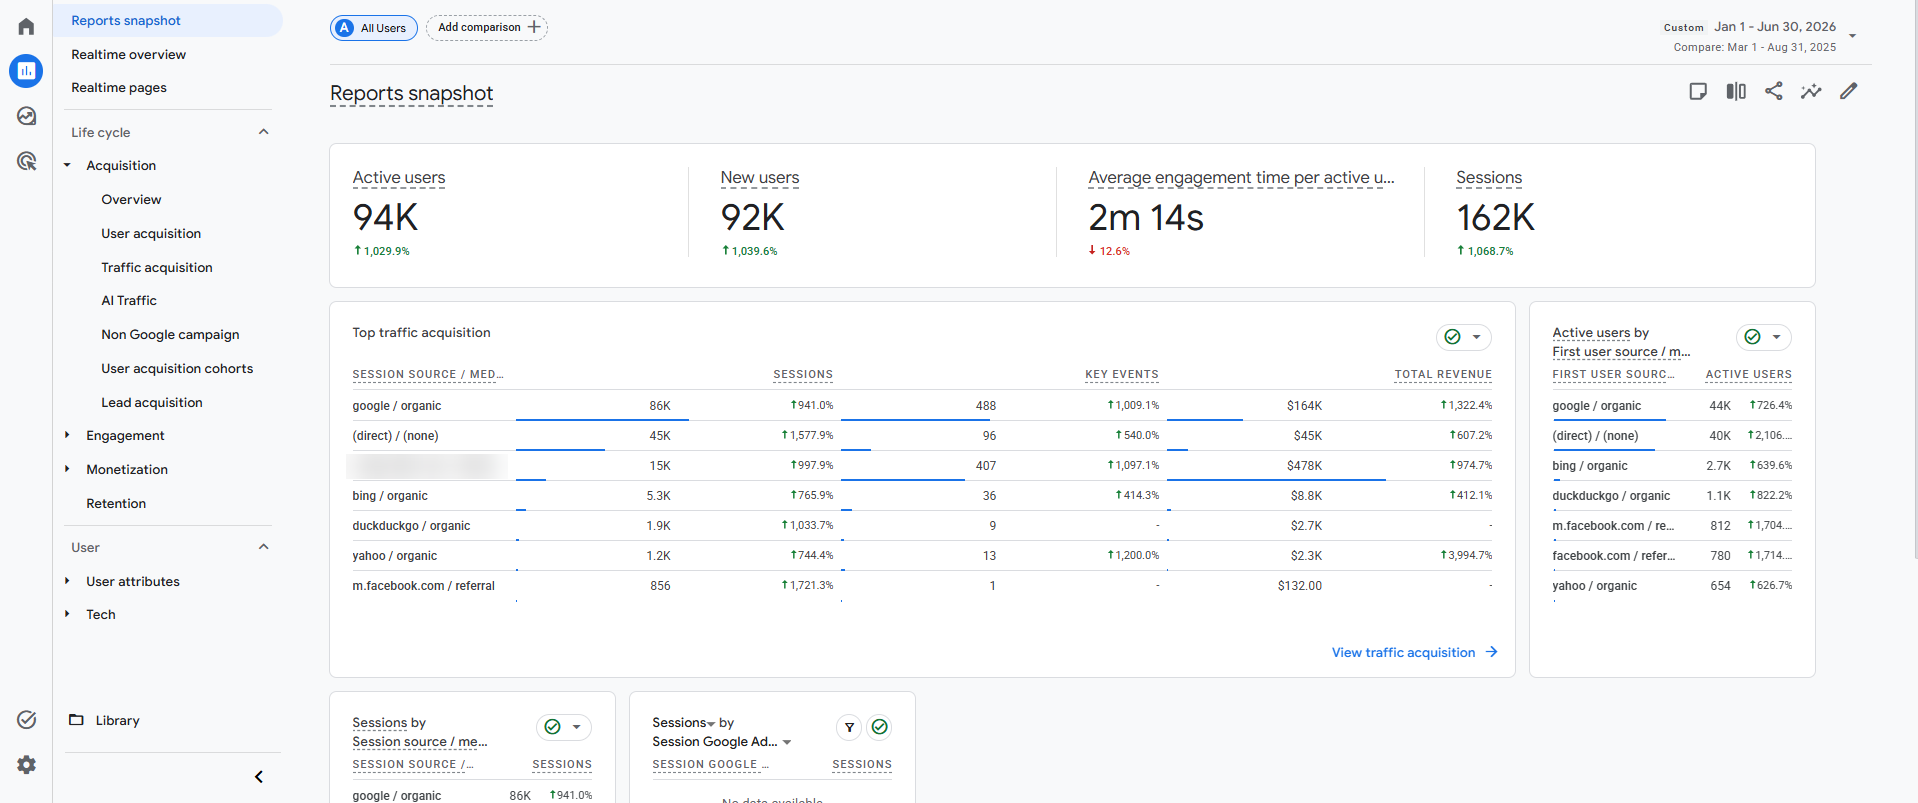
Task: Collapse the Life cycle section chevron
Action: tap(264, 132)
